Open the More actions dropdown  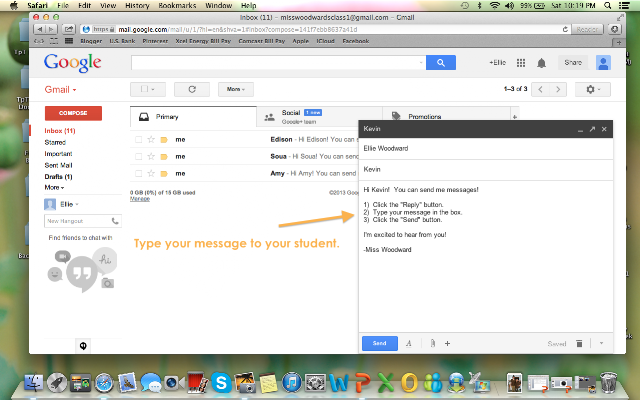tap(236, 89)
